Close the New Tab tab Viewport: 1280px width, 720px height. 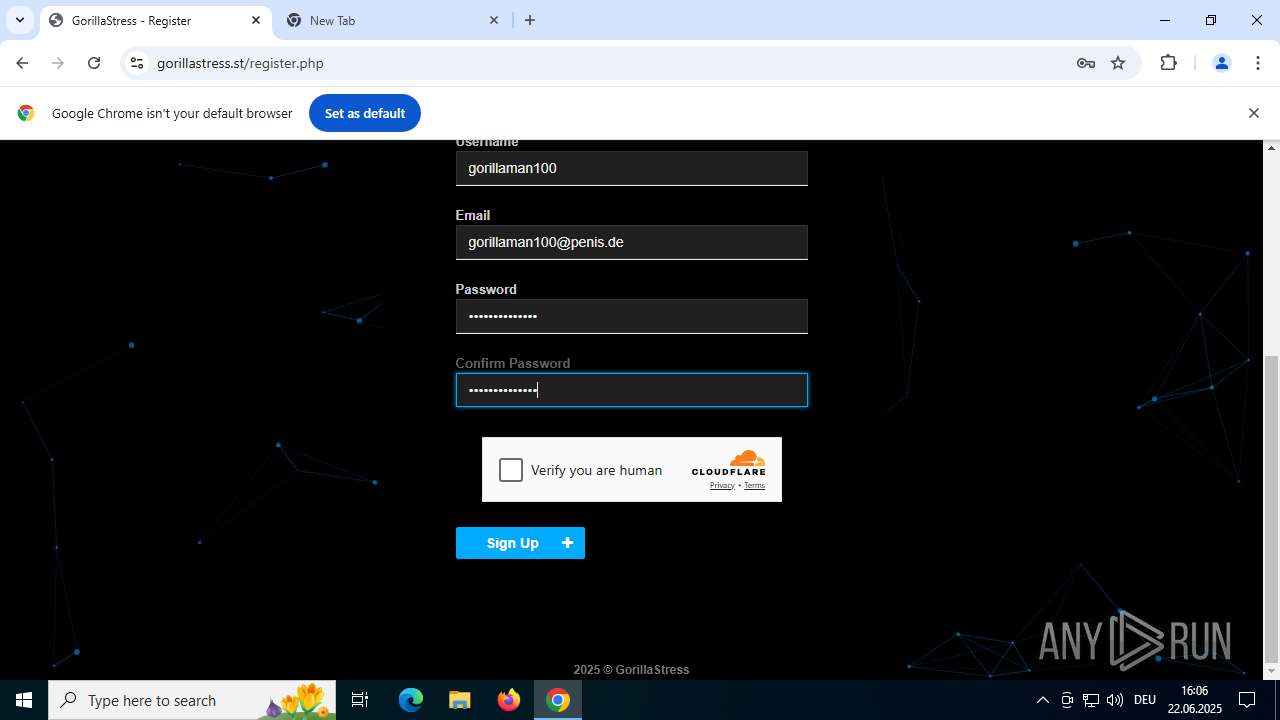click(x=494, y=20)
